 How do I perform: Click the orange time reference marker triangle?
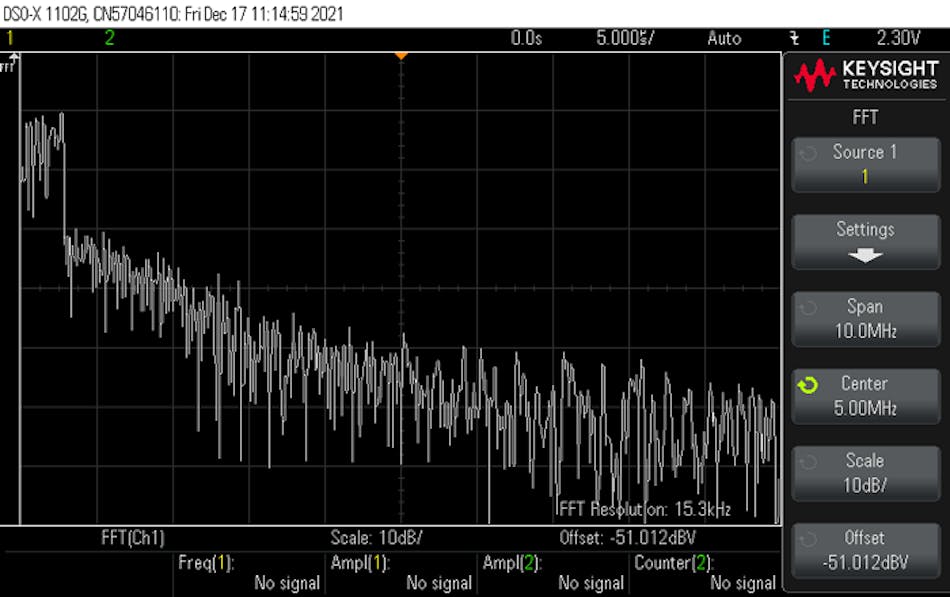click(x=402, y=57)
